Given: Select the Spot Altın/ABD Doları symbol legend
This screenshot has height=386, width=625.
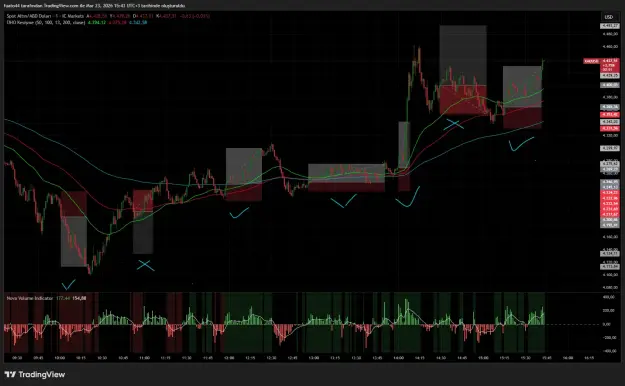Looking at the screenshot, I should pos(45,16).
